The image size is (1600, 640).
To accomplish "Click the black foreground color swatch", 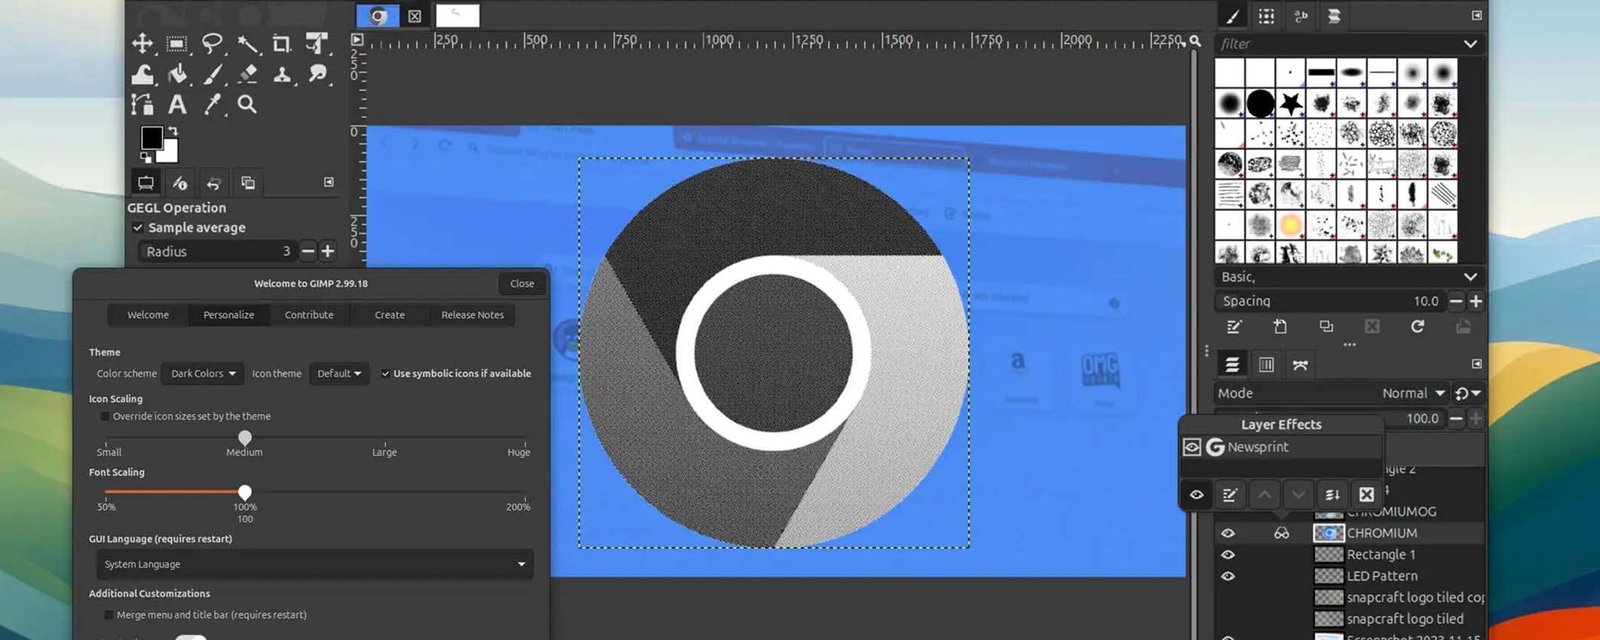I will pos(152,137).
